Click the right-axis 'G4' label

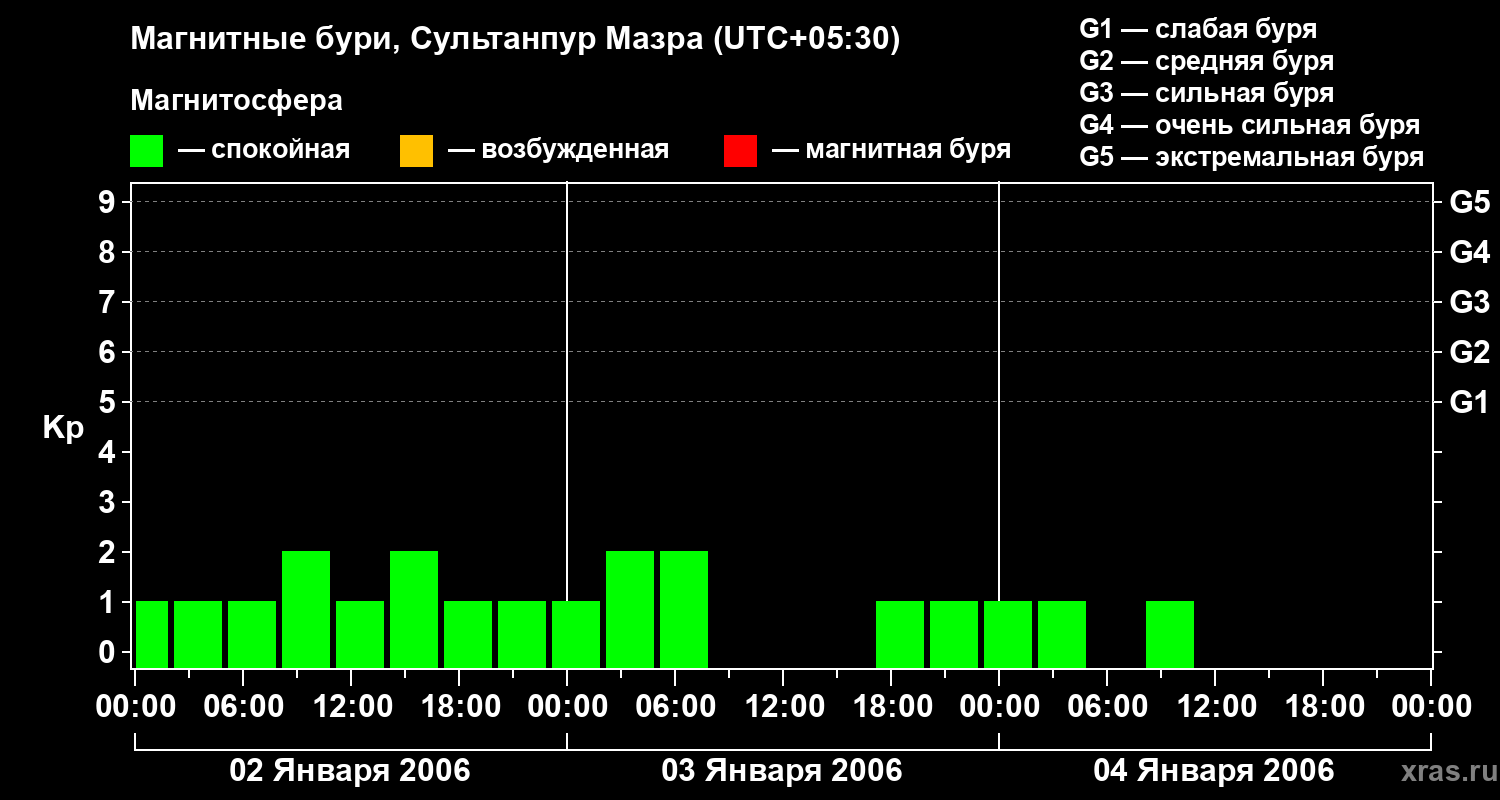click(x=1470, y=252)
